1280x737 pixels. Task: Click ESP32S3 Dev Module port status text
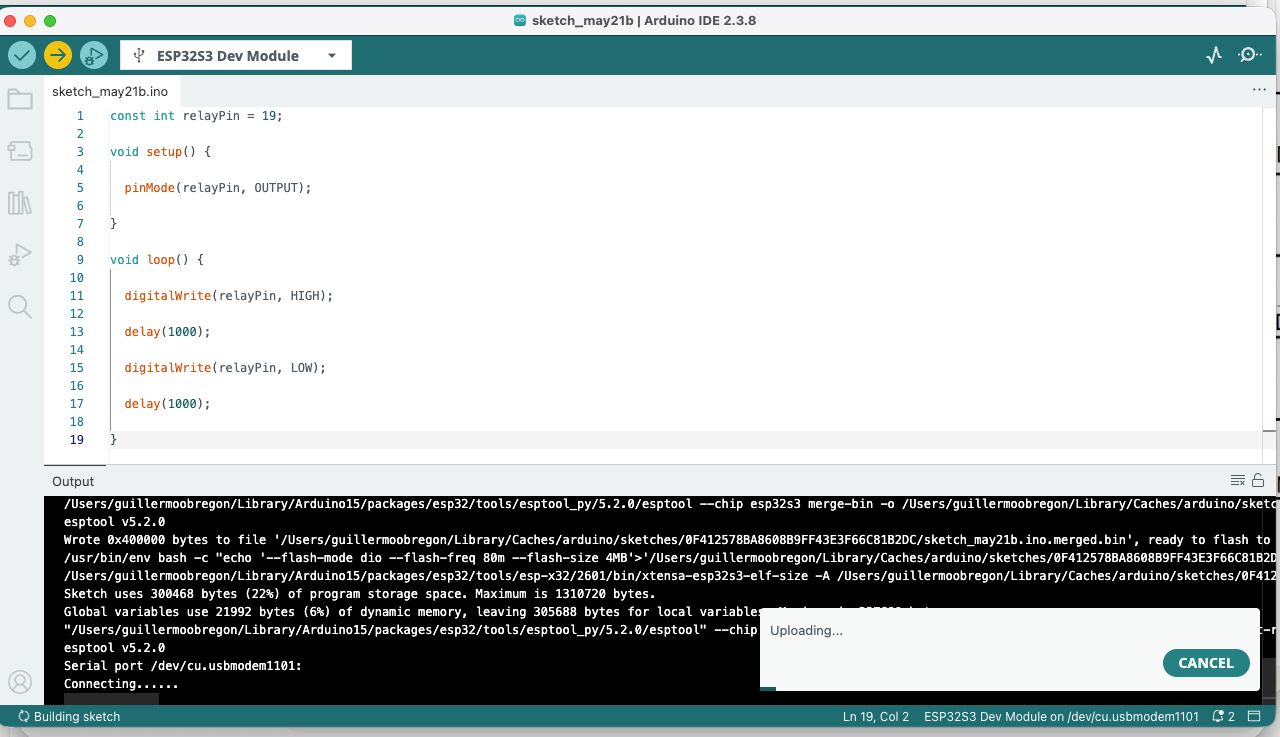[1061, 716]
